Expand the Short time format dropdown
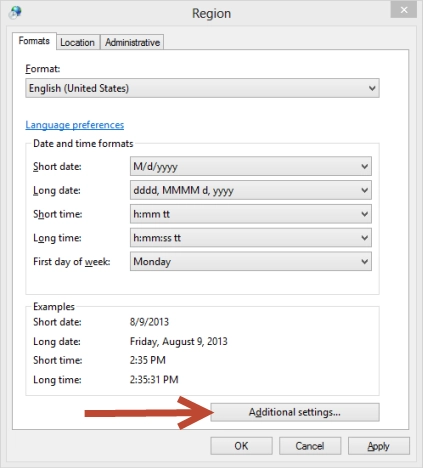423x468 pixels. pos(251,214)
